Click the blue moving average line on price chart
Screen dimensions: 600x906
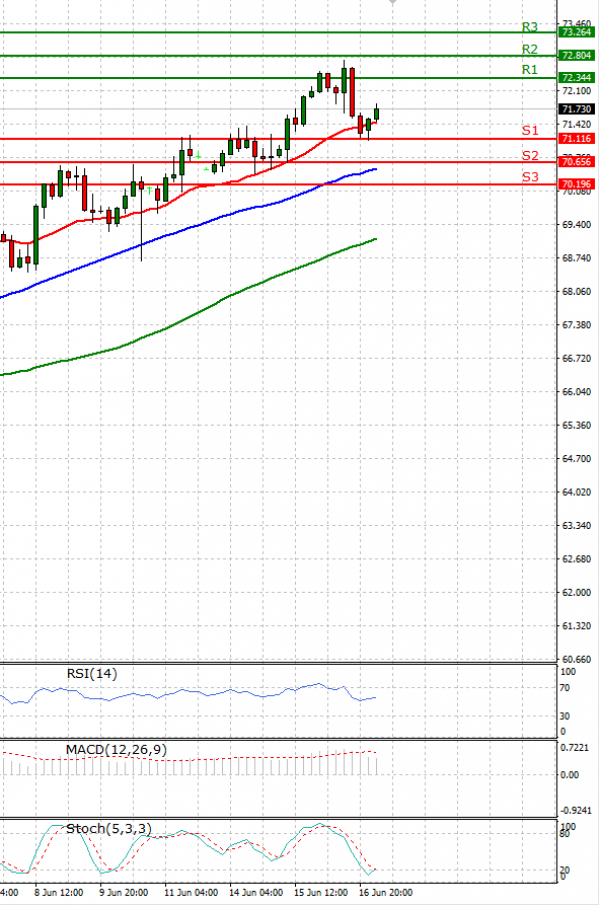191,227
